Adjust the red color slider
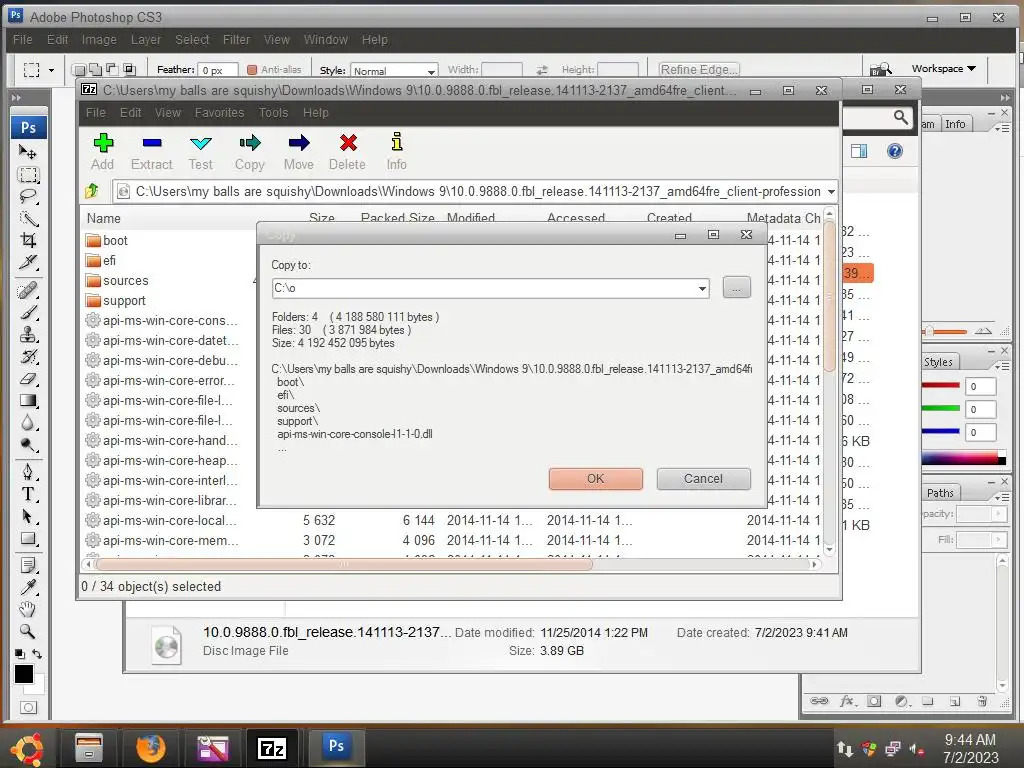The width and height of the screenshot is (1024, 768). 940,385
